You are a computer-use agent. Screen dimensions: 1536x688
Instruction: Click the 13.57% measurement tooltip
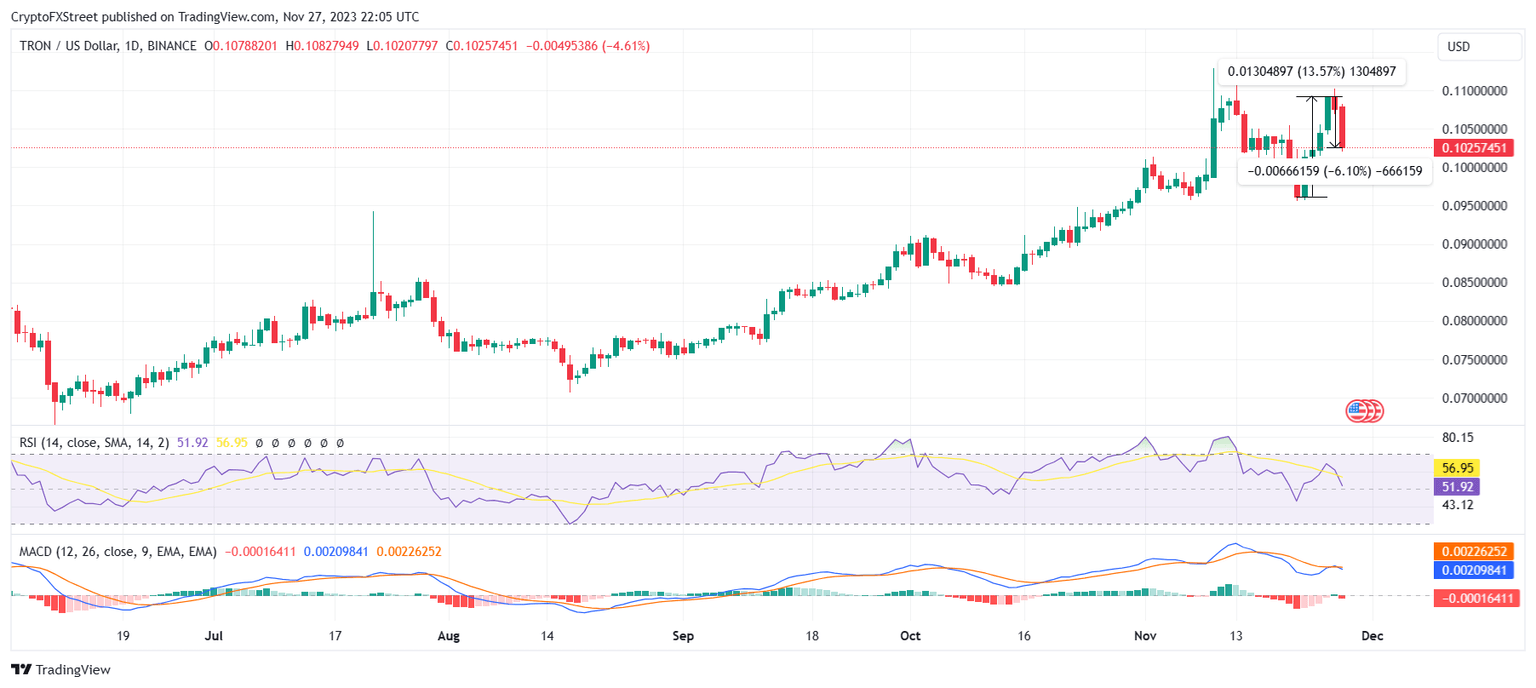point(1311,71)
